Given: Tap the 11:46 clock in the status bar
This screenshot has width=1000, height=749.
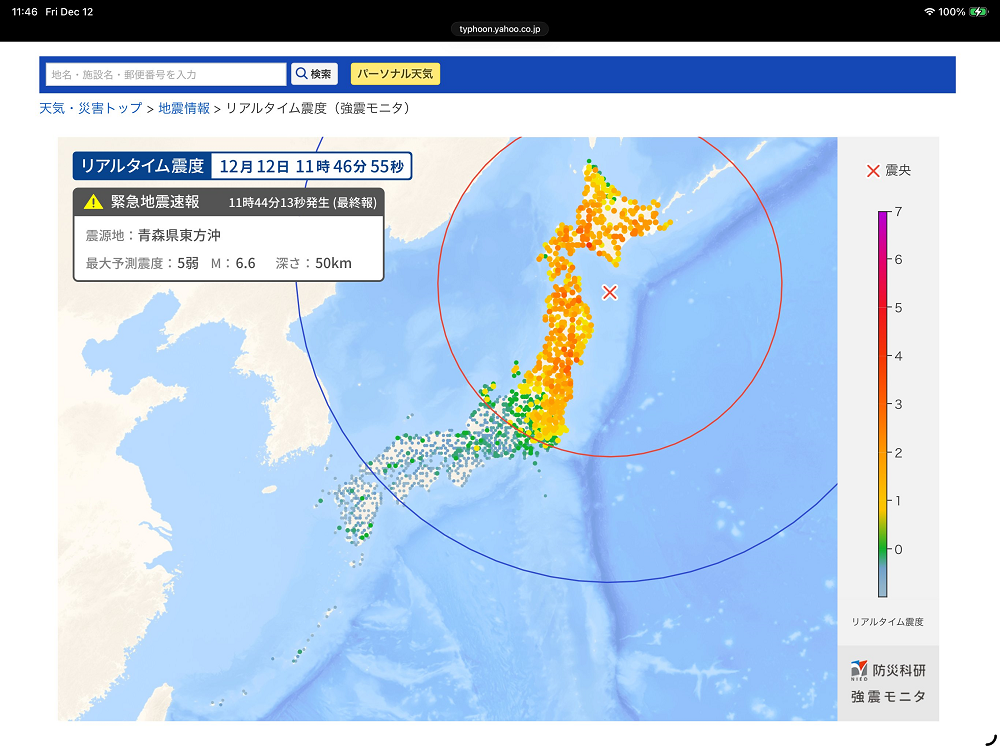Looking at the screenshot, I should click(x=25, y=12).
